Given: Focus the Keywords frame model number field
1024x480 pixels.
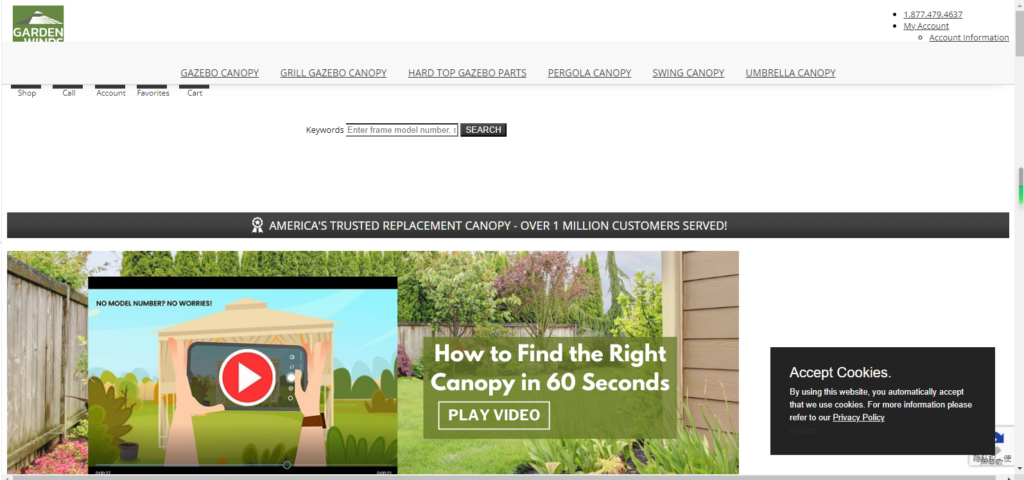Looking at the screenshot, I should click(x=402, y=130).
